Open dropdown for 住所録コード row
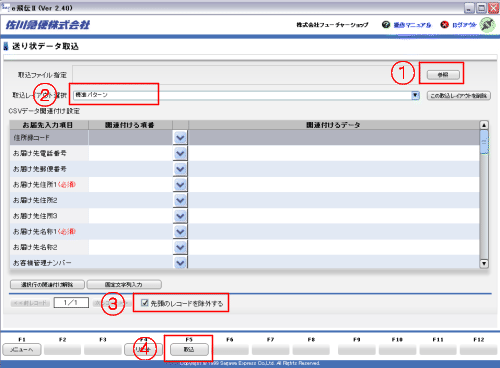This screenshot has width=500, height=368. [180, 137]
